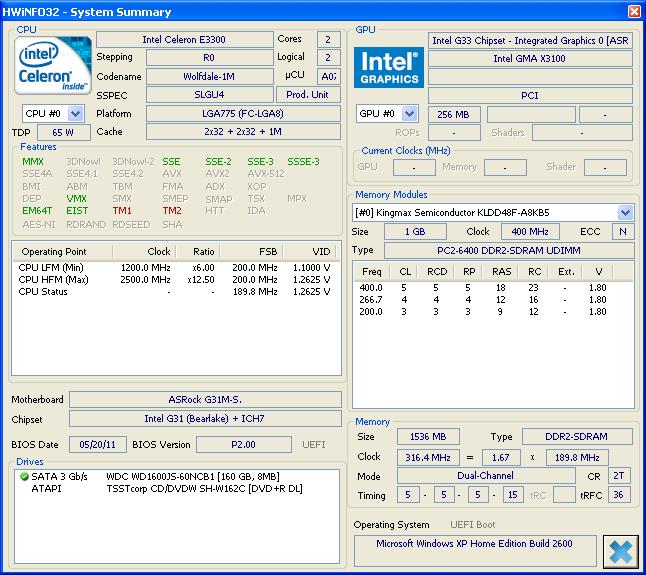Image resolution: width=646 pixels, height=575 pixels.
Task: Select the CPU LFM (Min) row
Action: point(174,268)
